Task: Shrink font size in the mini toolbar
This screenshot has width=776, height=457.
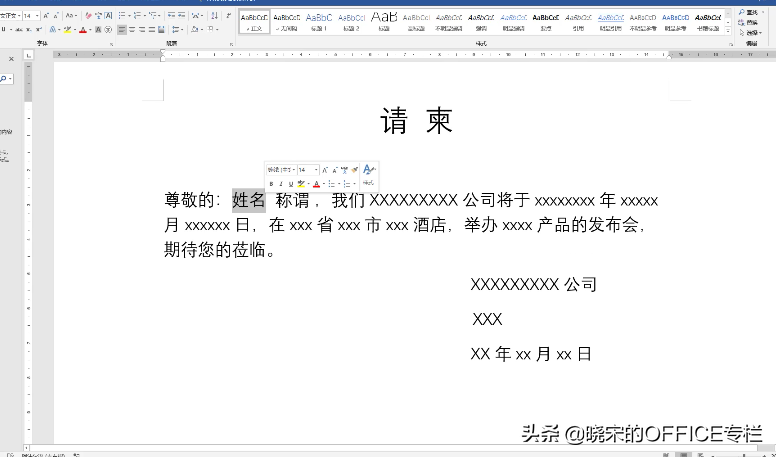Action: [335, 170]
